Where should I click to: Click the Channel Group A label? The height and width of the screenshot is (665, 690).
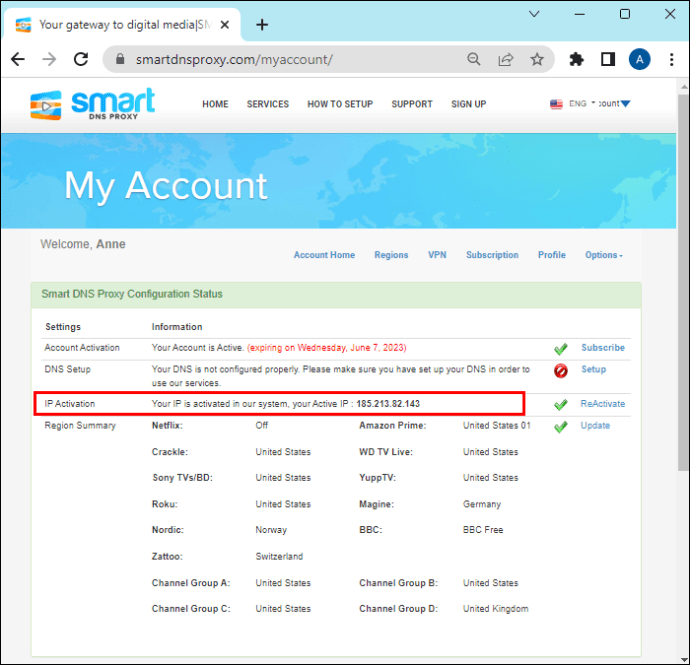point(191,583)
